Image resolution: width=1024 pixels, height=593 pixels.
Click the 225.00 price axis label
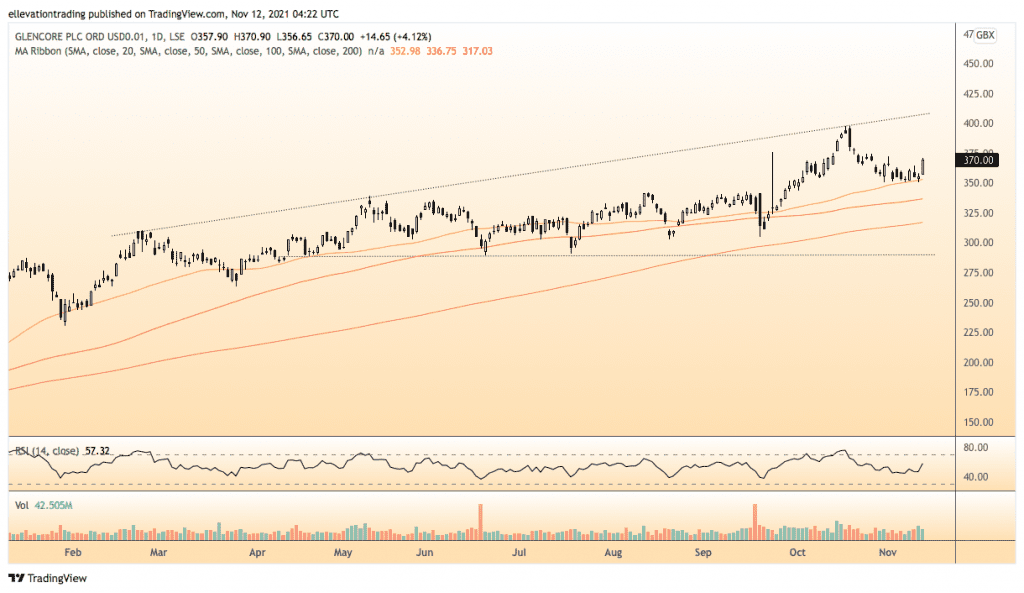click(x=978, y=332)
